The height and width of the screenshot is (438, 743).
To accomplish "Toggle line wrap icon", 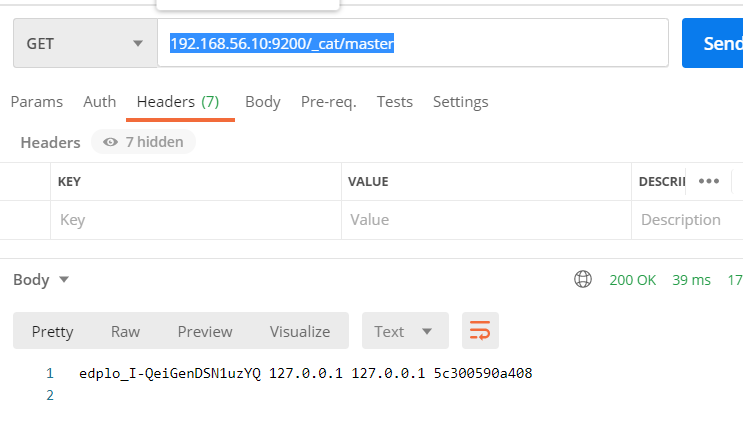I will [x=480, y=331].
